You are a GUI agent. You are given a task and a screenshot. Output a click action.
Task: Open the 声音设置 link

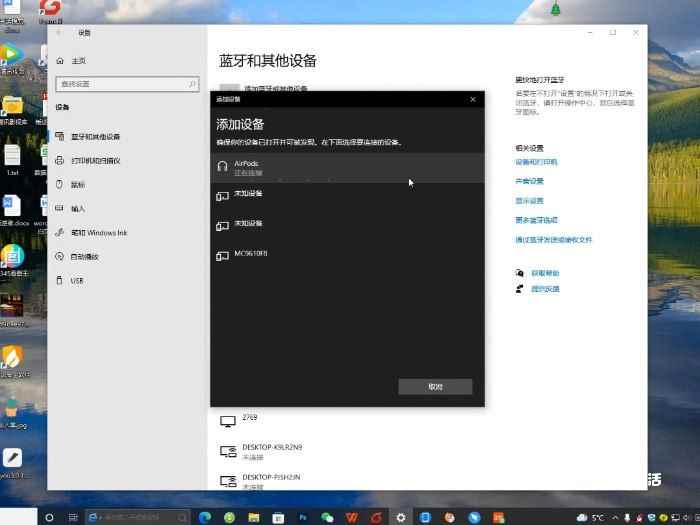pos(529,181)
